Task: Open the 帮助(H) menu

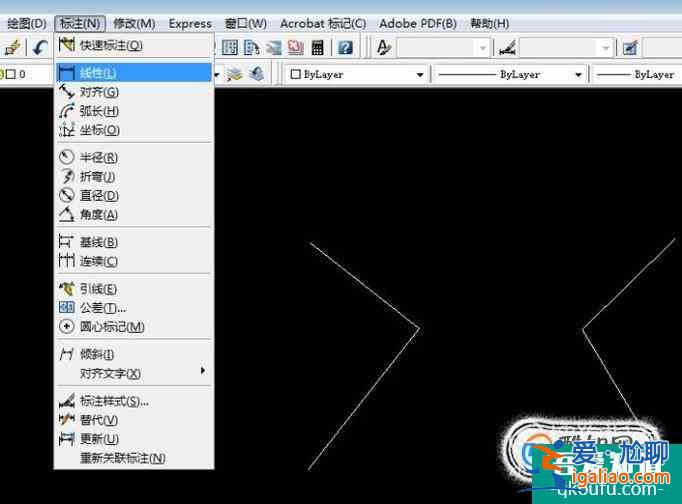Action: pos(490,23)
